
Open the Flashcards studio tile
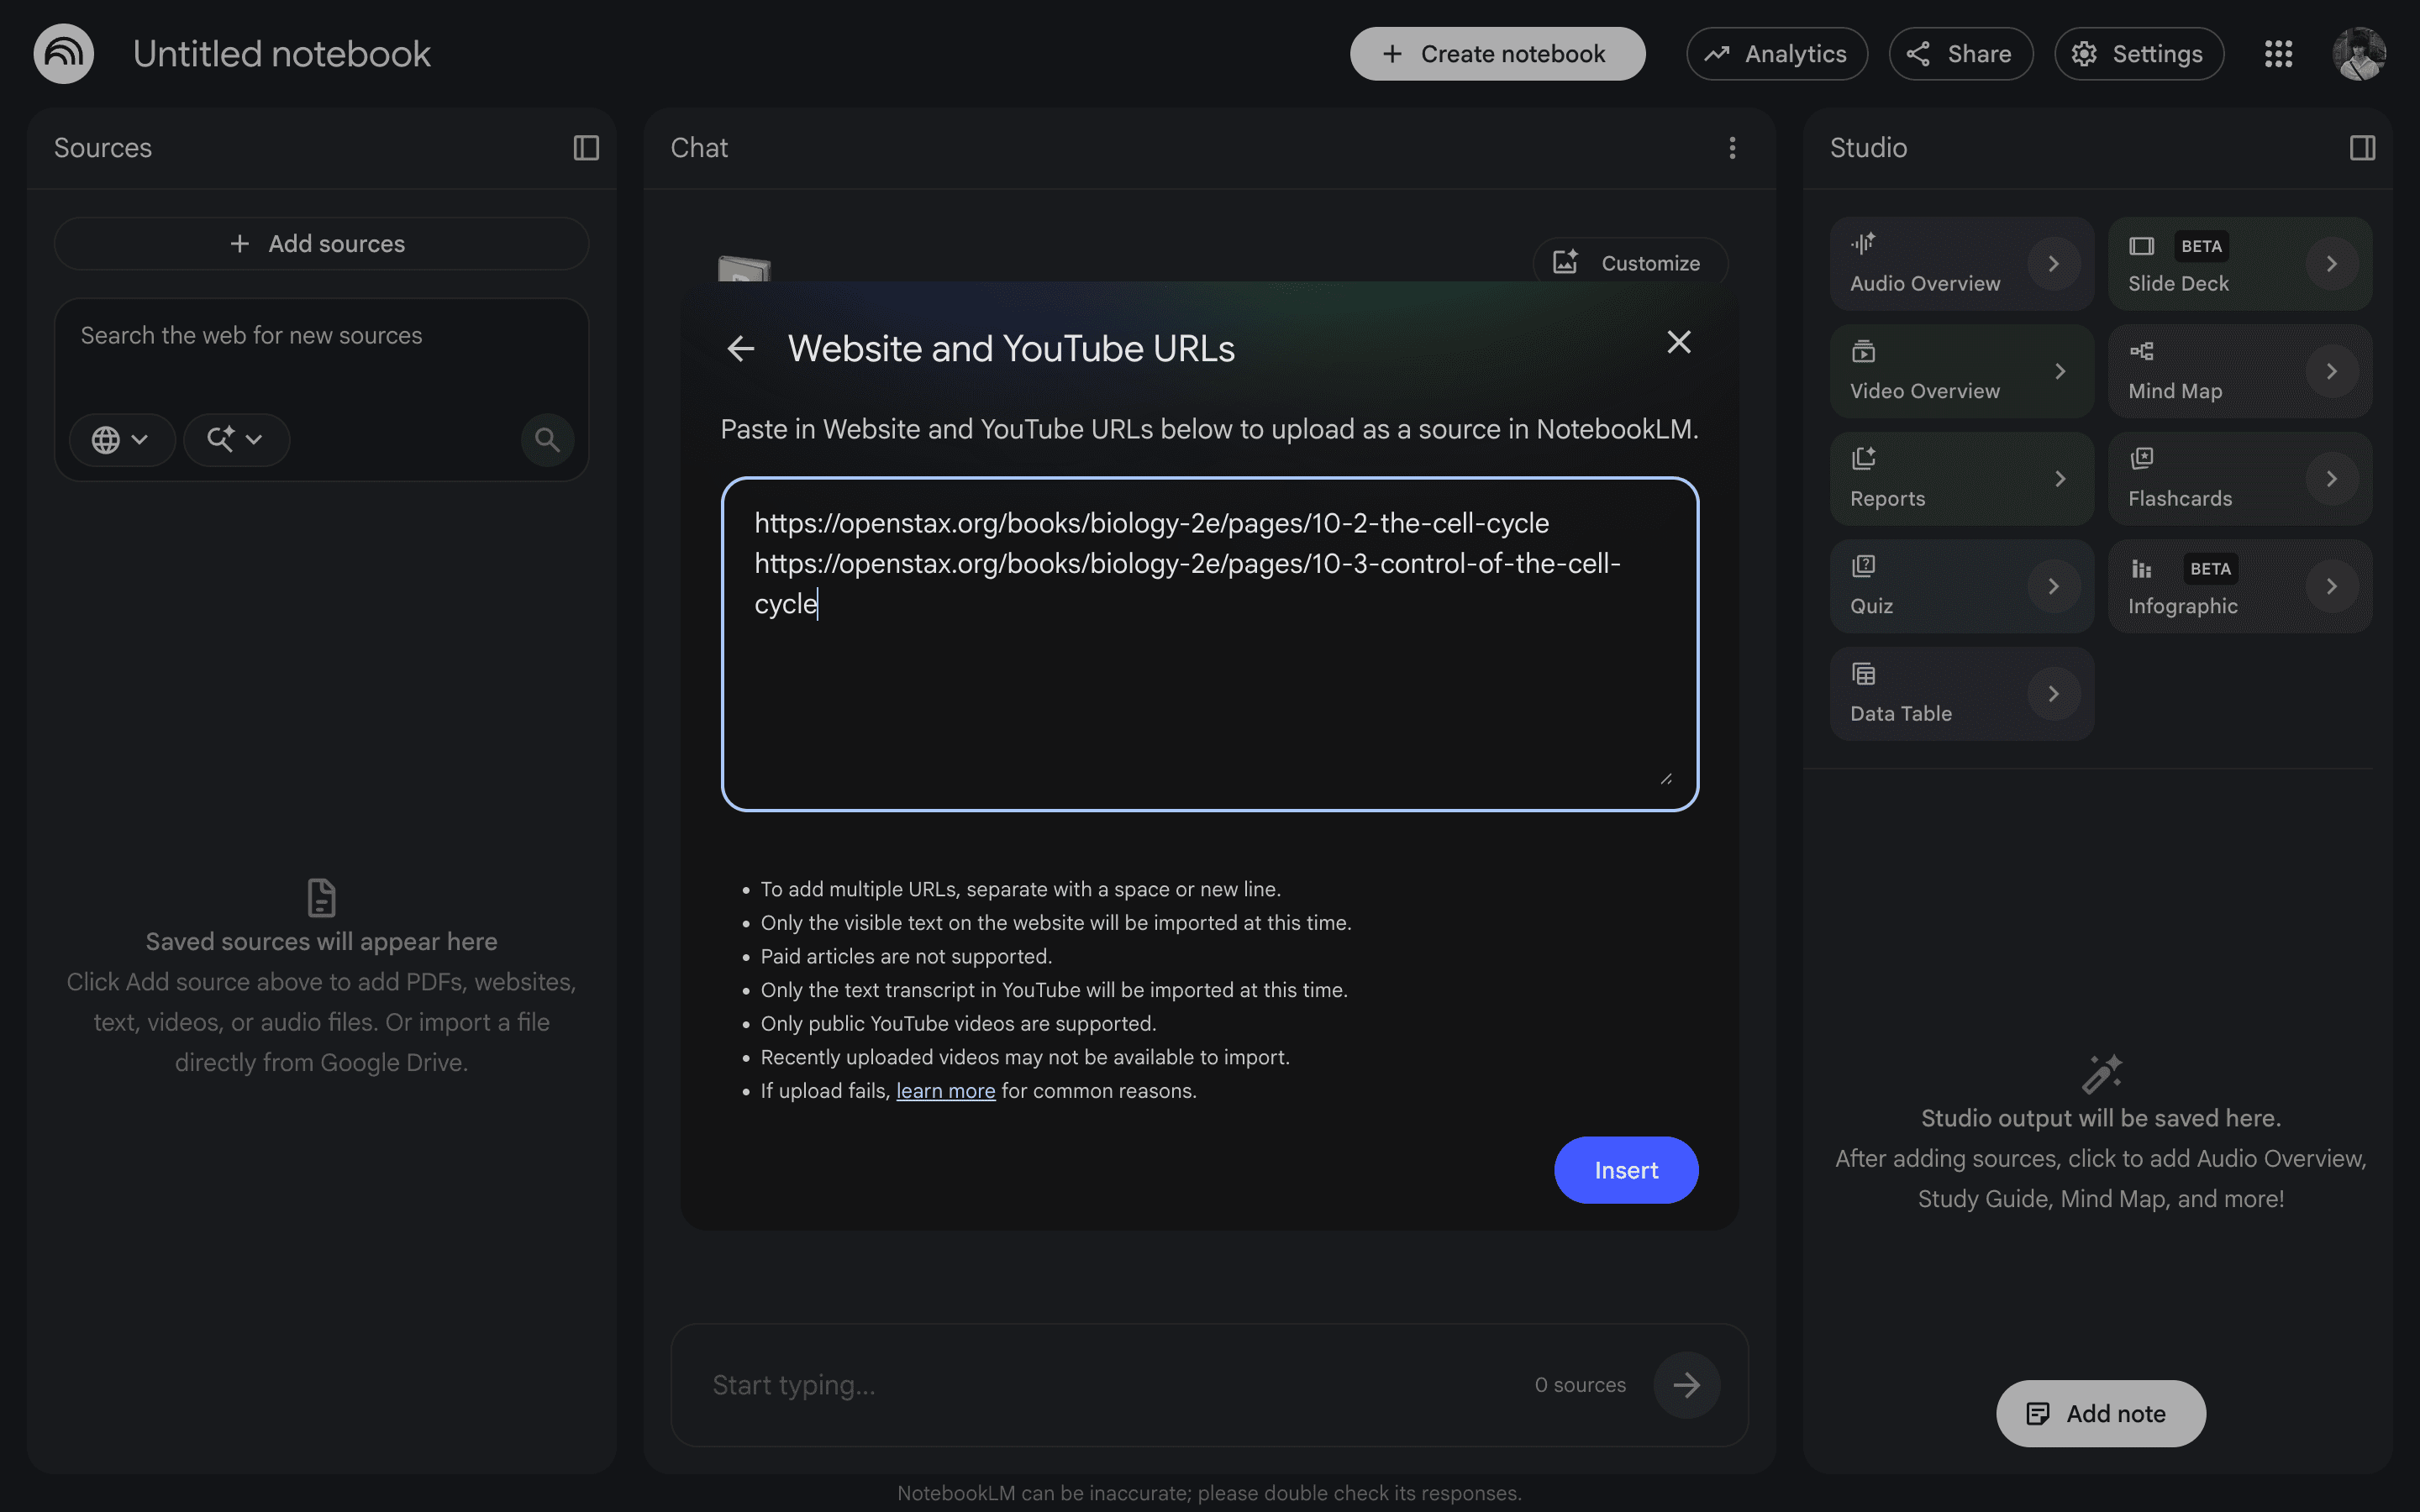click(2240, 479)
